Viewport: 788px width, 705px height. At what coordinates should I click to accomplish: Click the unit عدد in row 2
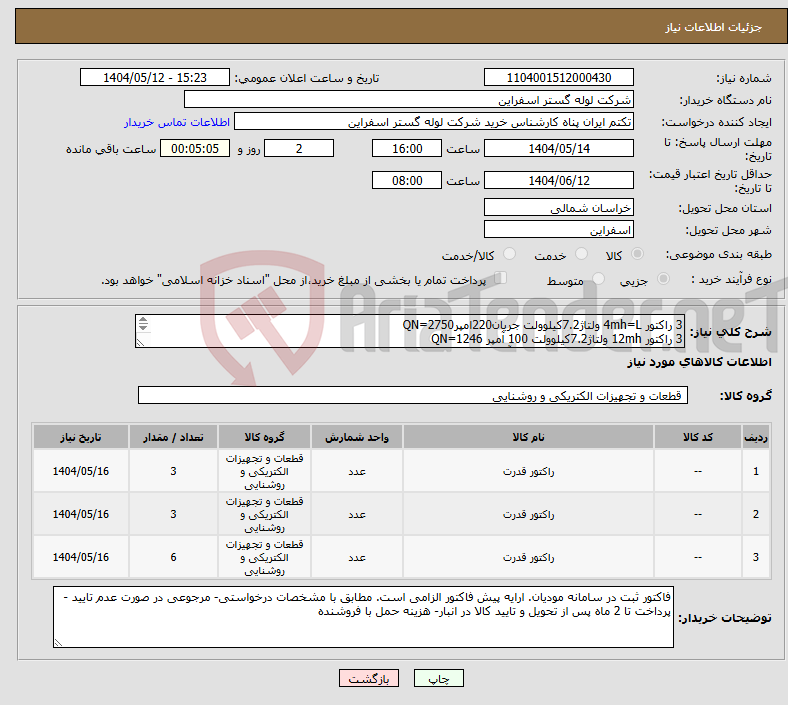[357, 515]
